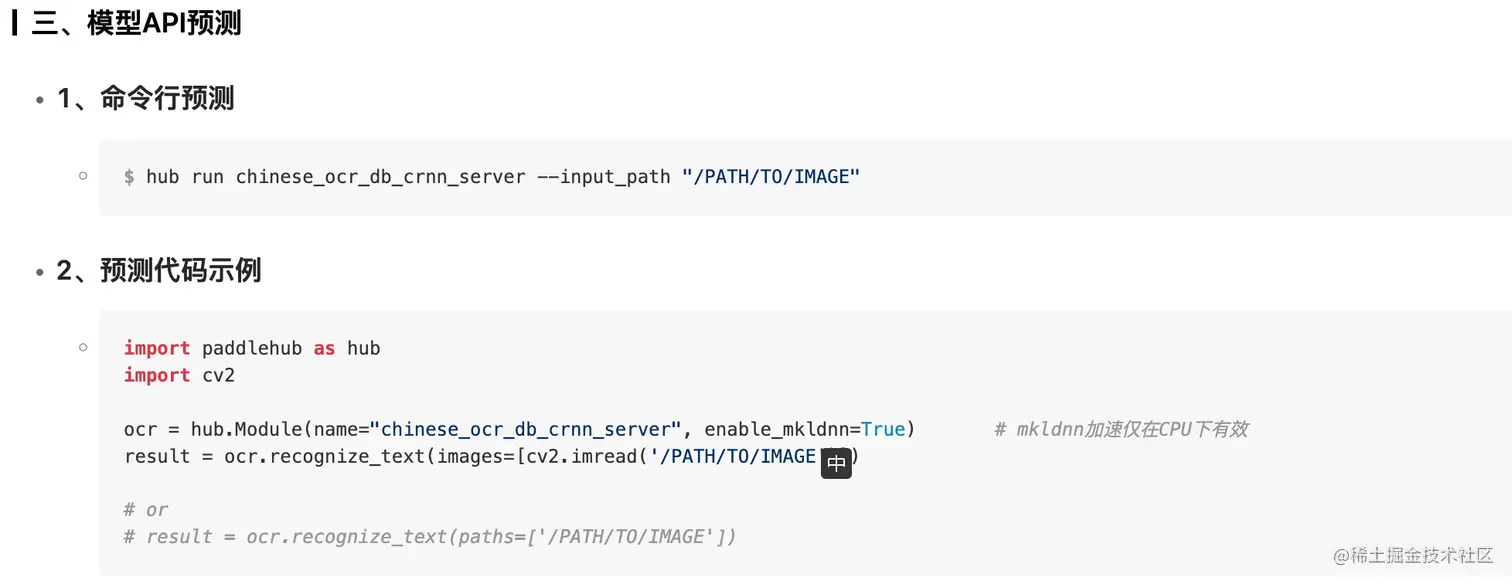Click the commented paths= recognize_text line

(430, 537)
